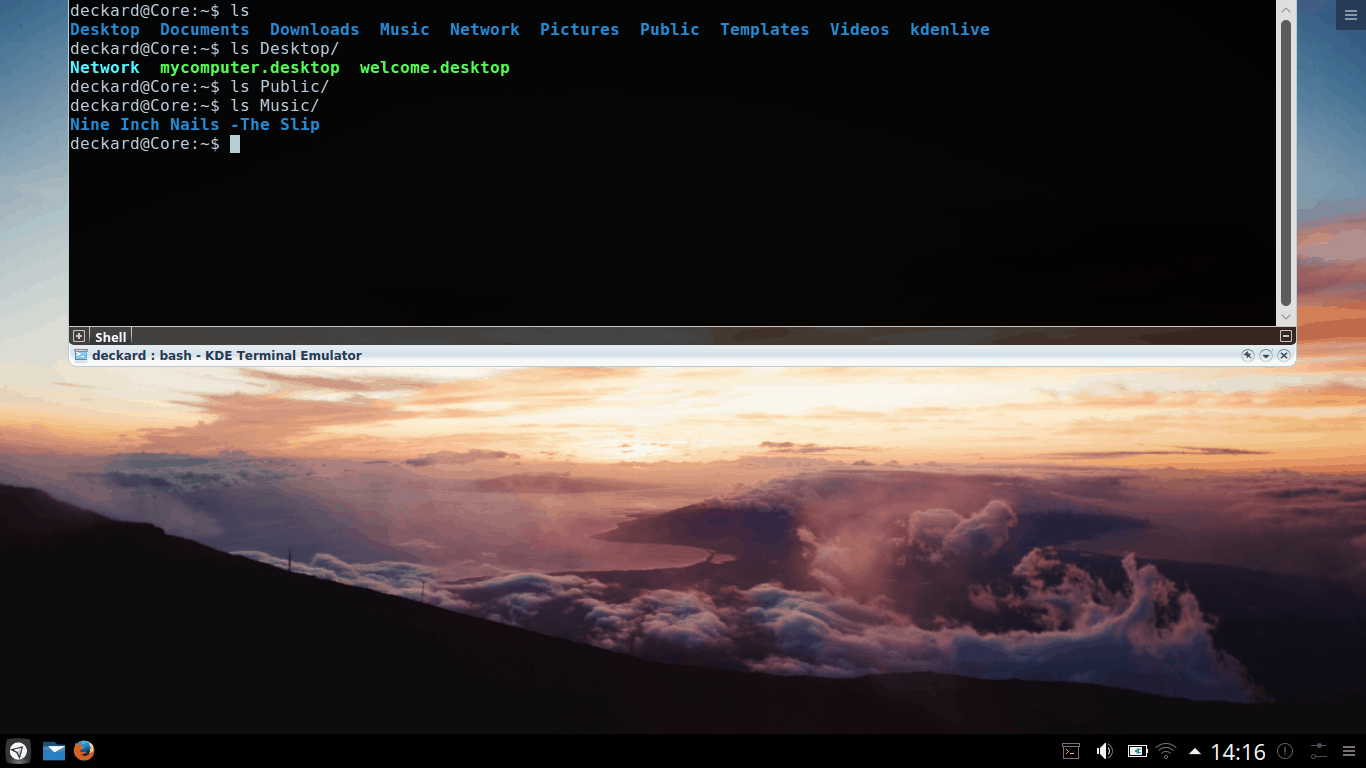The image size is (1366, 768).
Task: Click 'deckard : bash - KDE Terminal Emulator' title
Action: [x=227, y=355]
